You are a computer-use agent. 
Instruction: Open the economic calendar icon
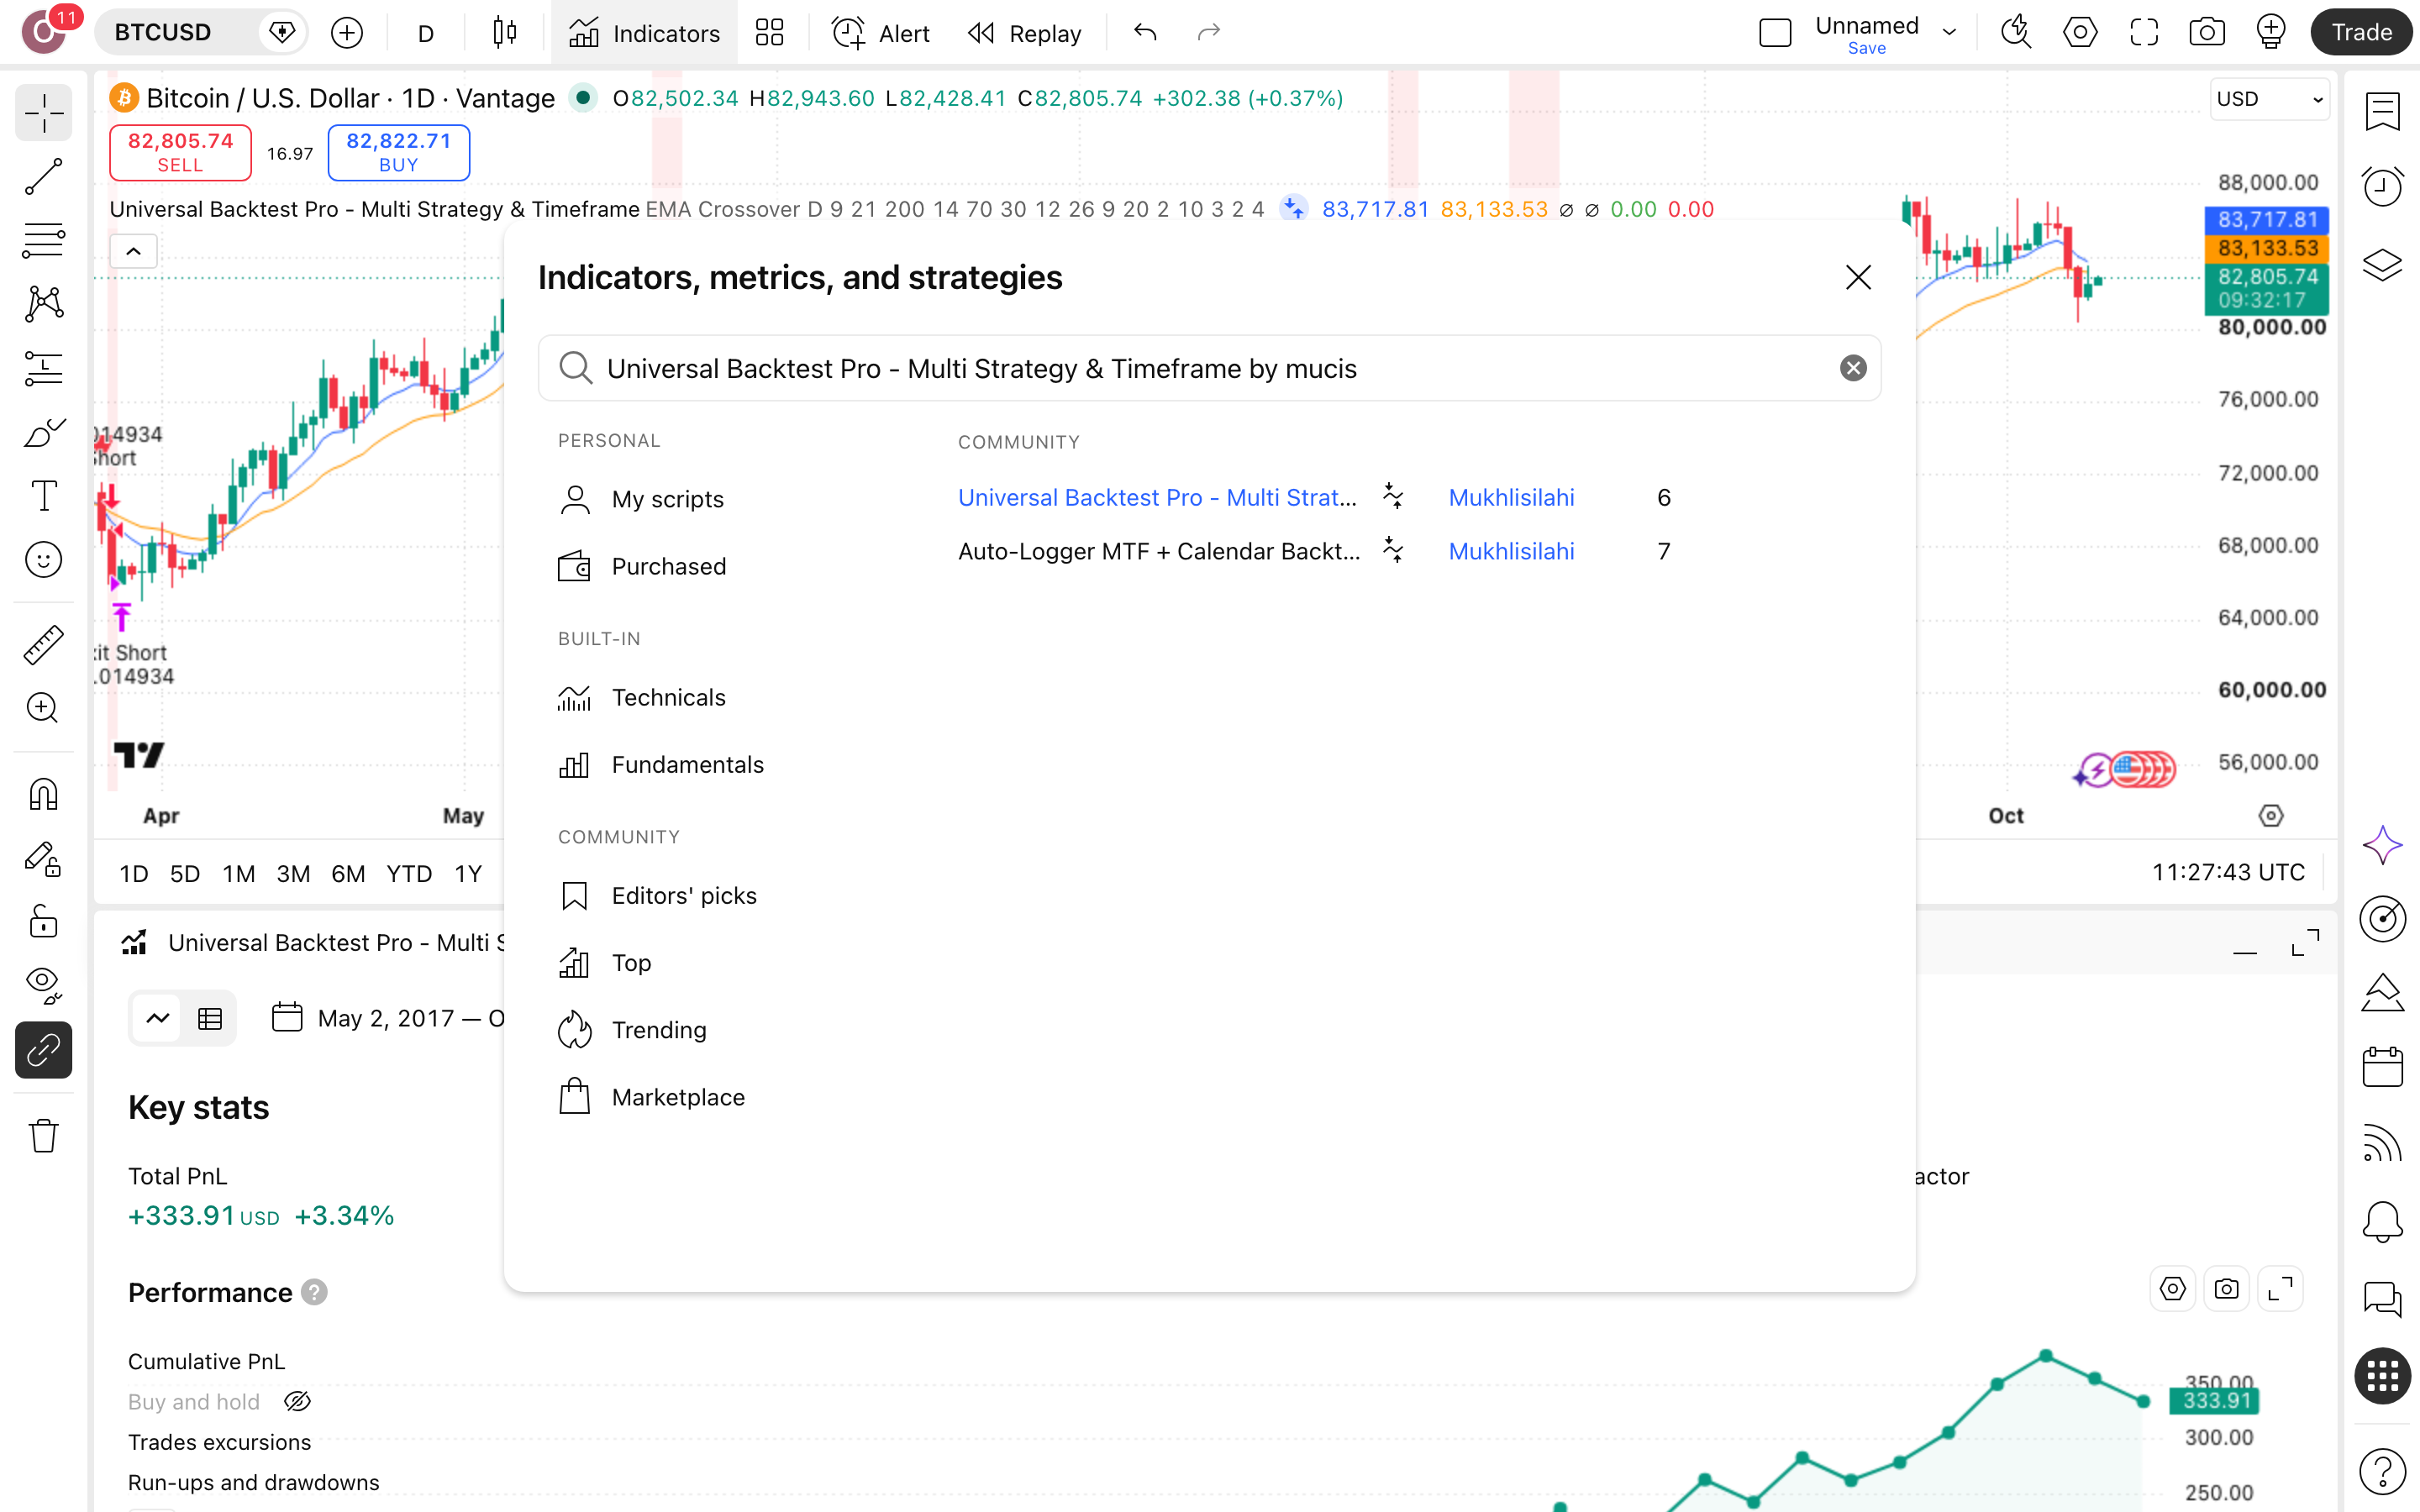click(x=2382, y=1066)
